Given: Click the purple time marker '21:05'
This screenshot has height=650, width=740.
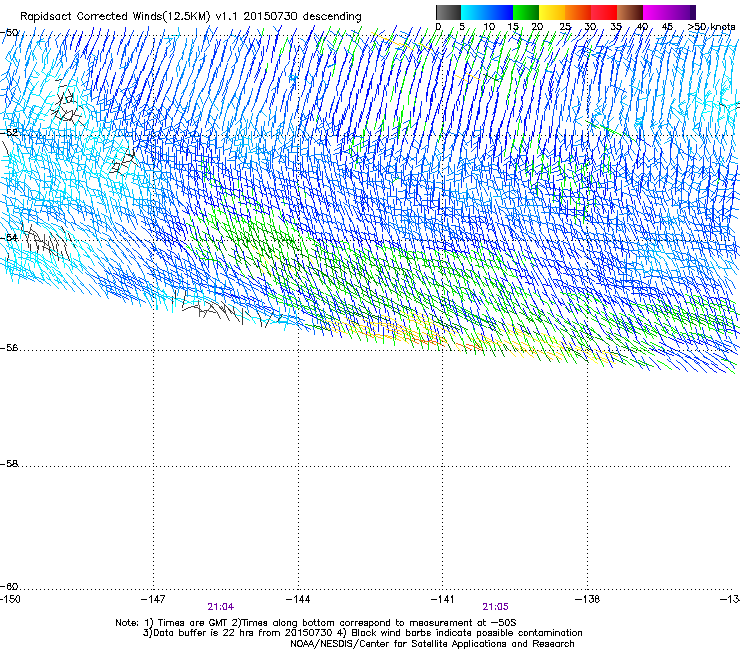Looking at the screenshot, I should (495, 607).
